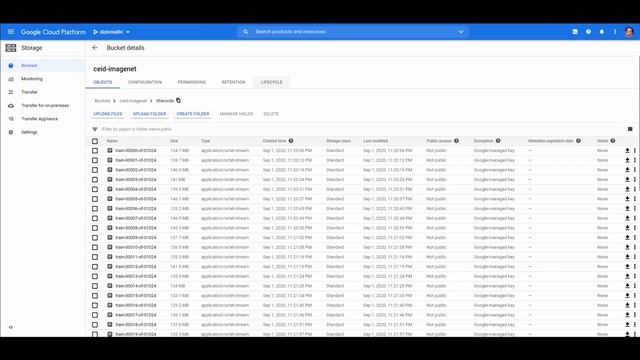Download train-00007-of-01024 via its download icon
Viewport: 640px width, 360px height.
tap(627, 218)
